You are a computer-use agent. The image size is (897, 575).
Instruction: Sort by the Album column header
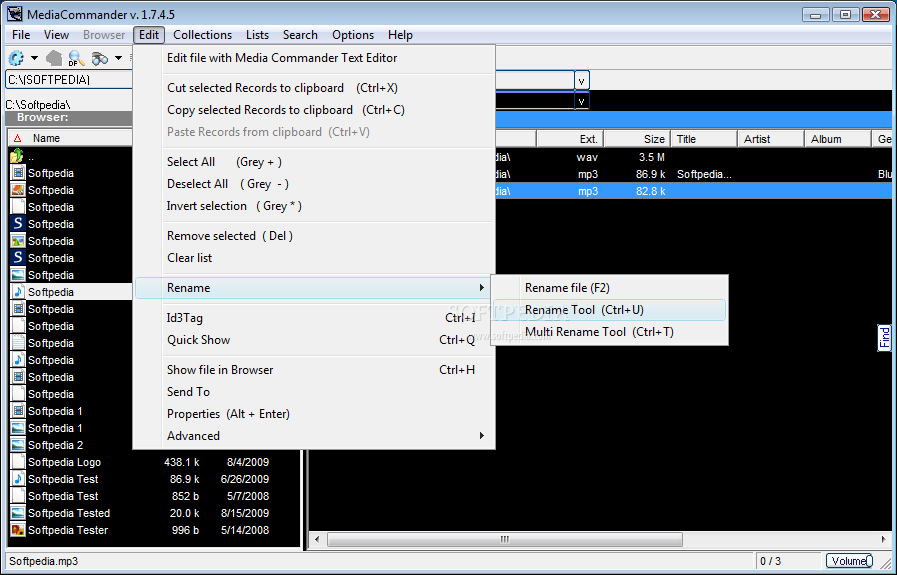pos(838,139)
